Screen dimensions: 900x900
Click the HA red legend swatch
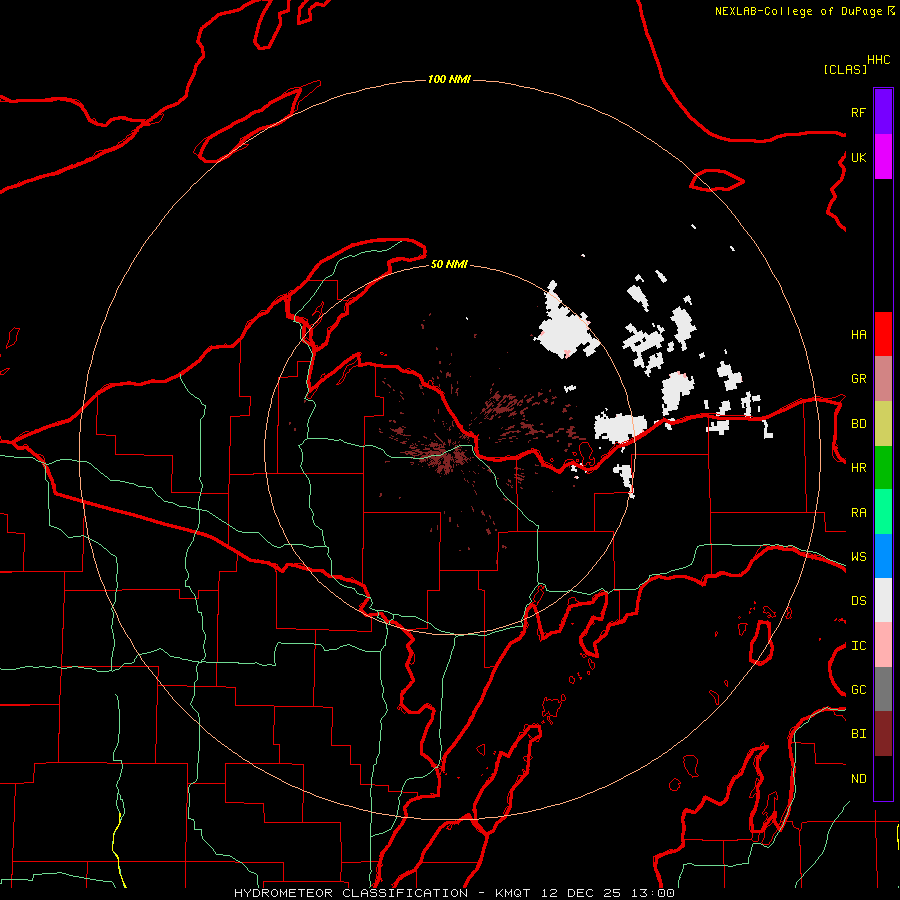(883, 334)
